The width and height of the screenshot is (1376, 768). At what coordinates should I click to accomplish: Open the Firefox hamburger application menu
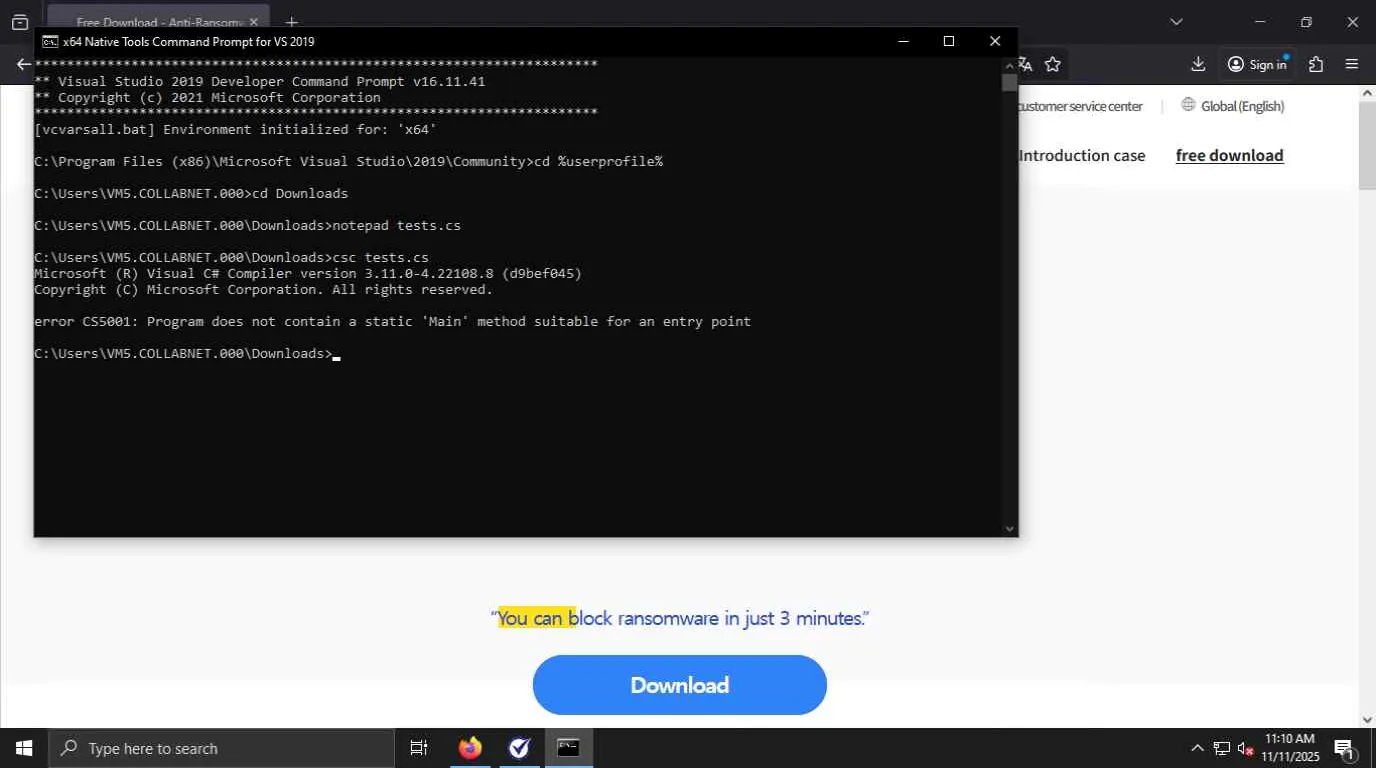(x=1352, y=64)
